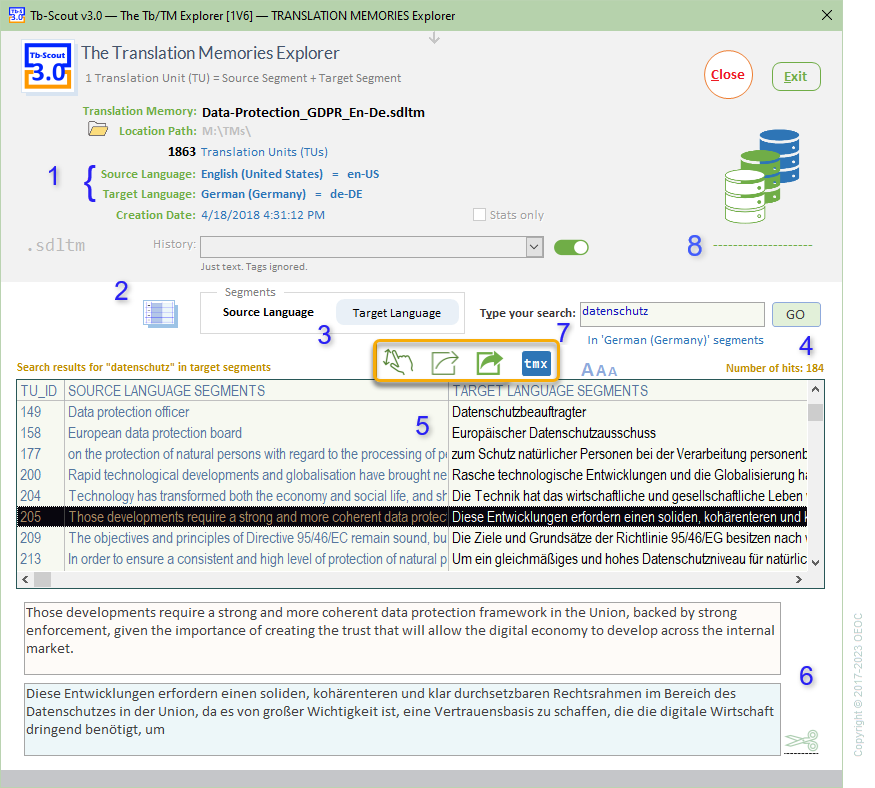Click the solid green export arrow icon
Screen dimensions: 875x788
[489, 363]
